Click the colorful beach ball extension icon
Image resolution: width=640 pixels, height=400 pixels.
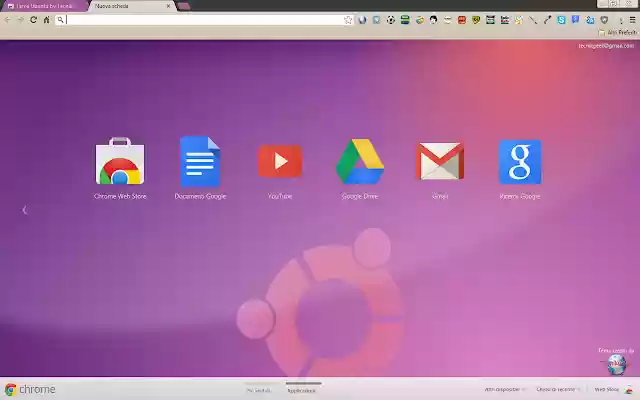point(419,20)
